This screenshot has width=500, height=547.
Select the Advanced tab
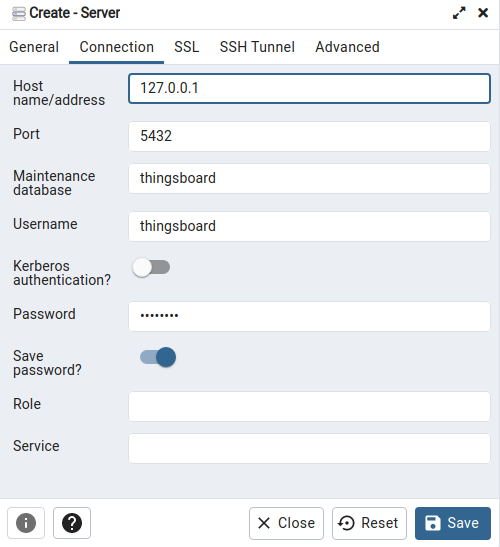pos(347,47)
